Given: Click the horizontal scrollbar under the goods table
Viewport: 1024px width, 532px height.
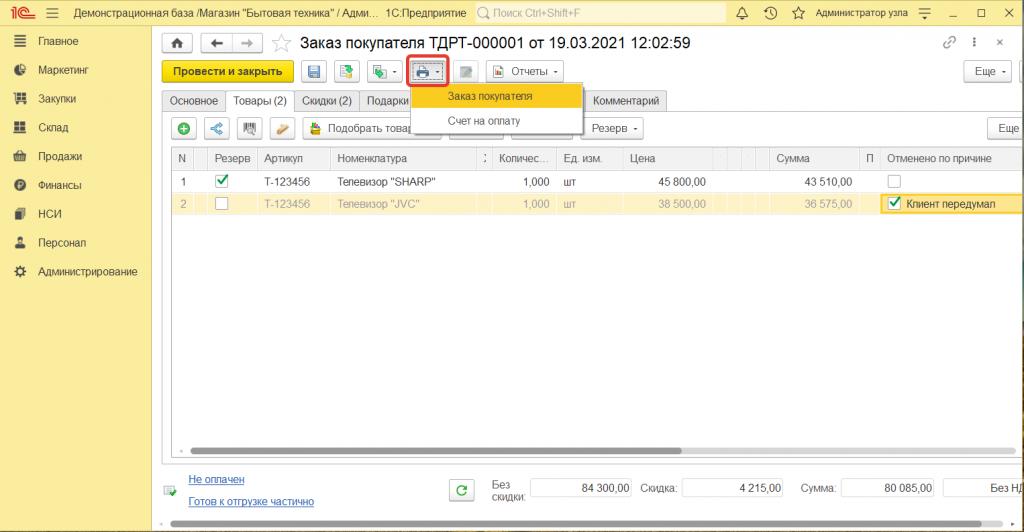Looking at the screenshot, I should coord(500,451).
